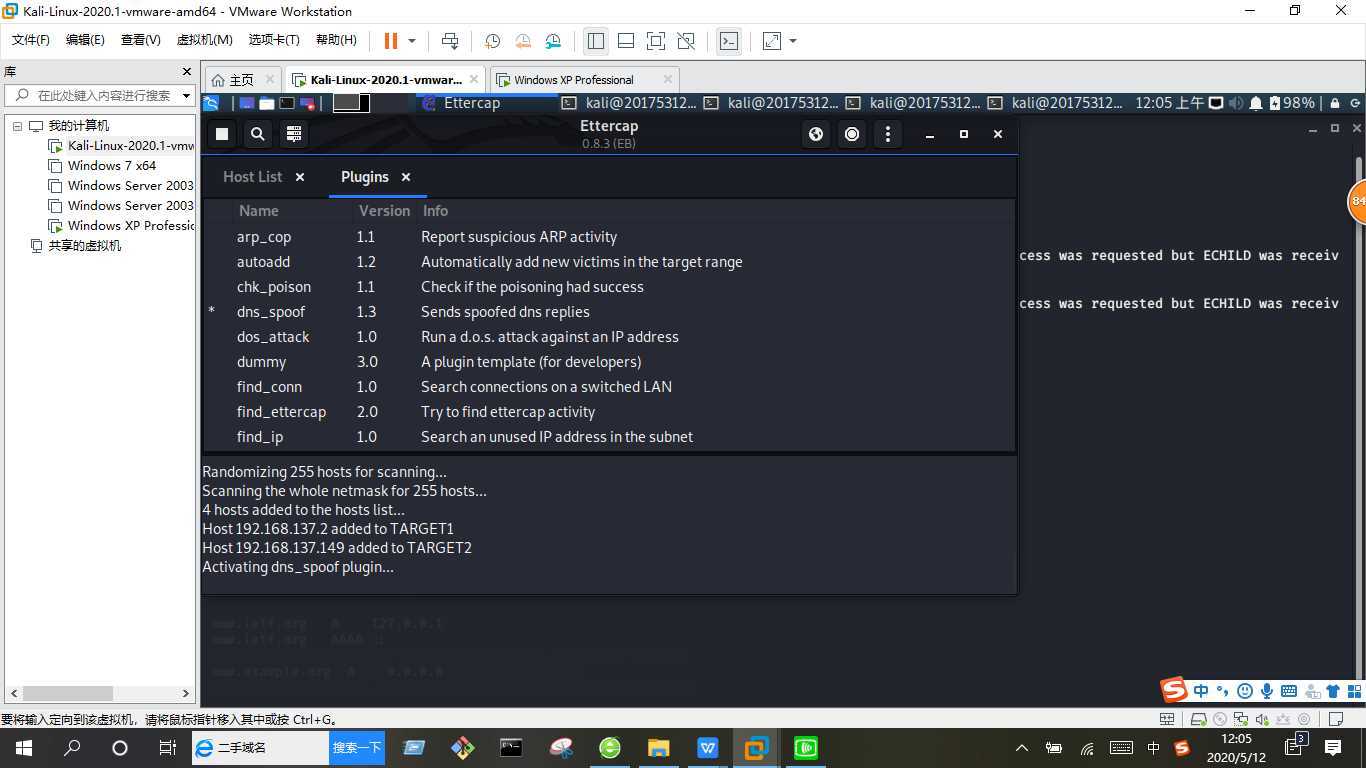1366x768 pixels.
Task: Click Kali panel lock screen icon
Action: click(x=1334, y=103)
